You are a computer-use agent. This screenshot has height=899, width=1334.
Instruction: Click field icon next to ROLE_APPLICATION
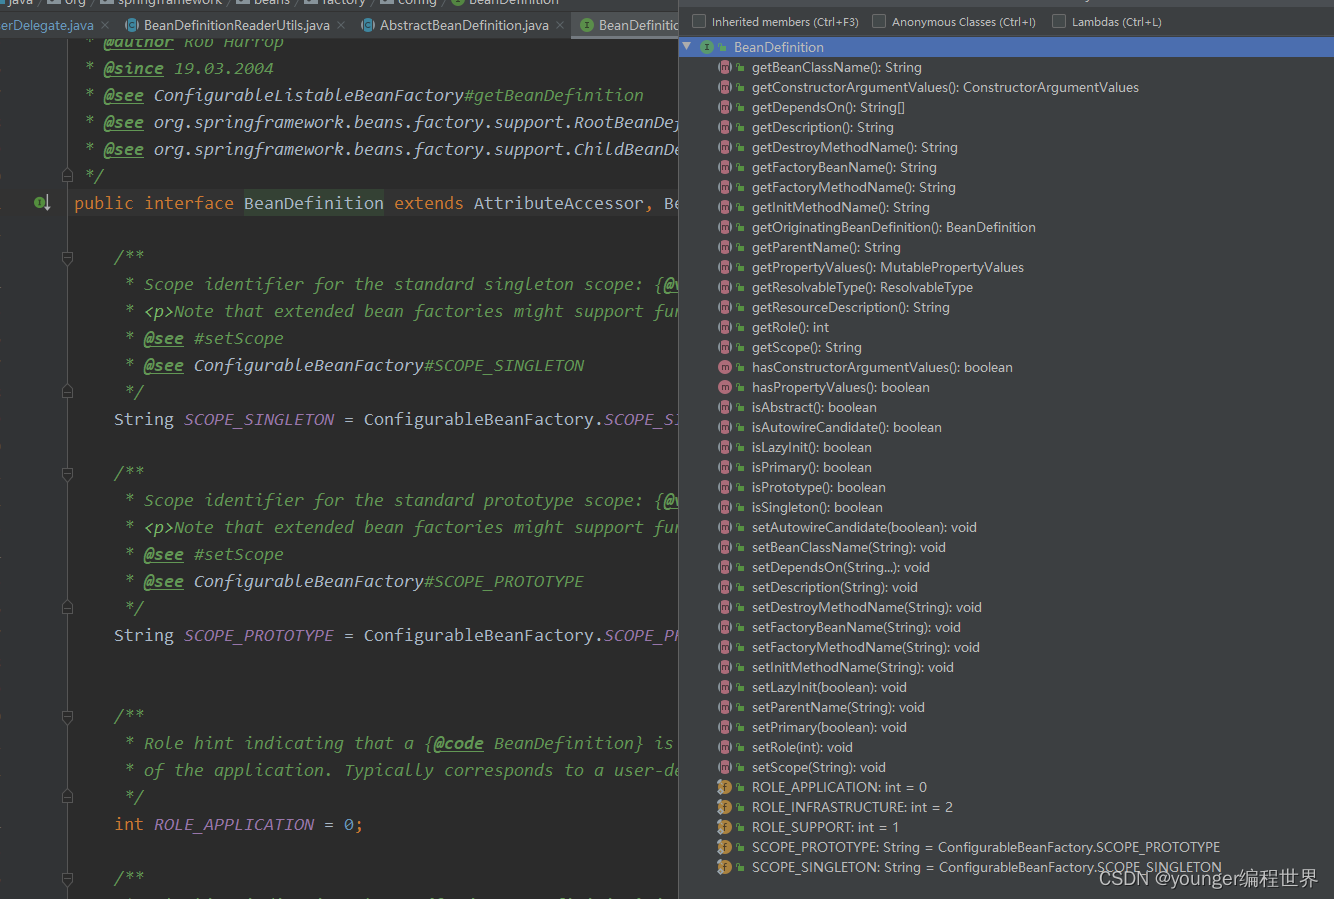click(725, 787)
